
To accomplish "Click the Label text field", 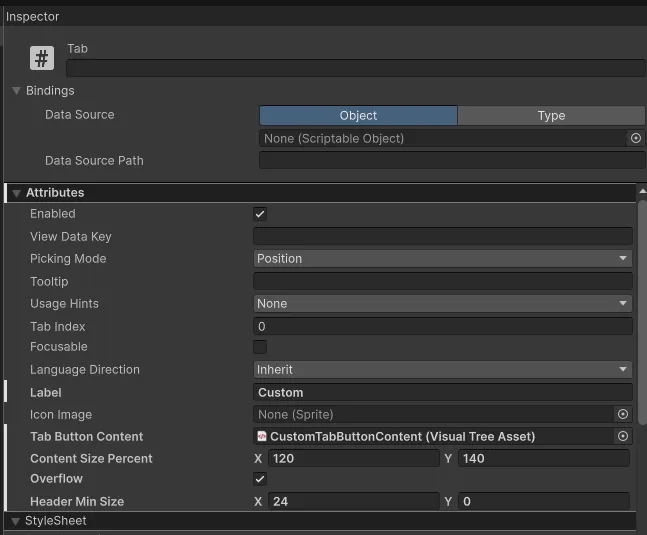I will pyautogui.click(x=442, y=393).
